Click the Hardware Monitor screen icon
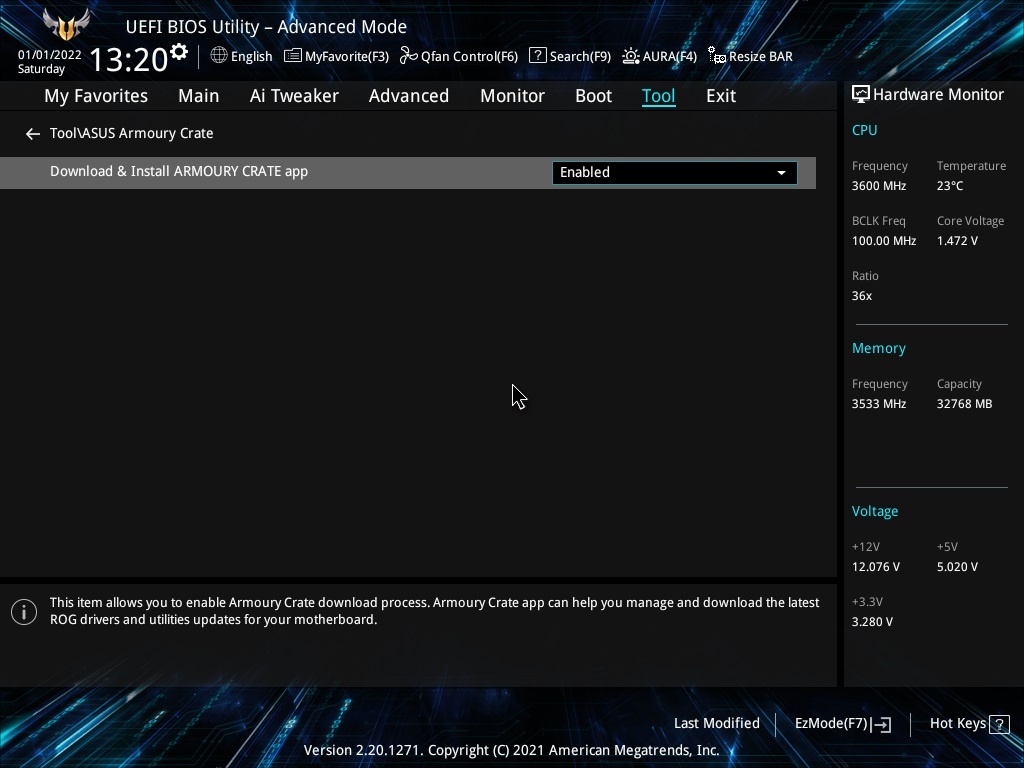The image size is (1024, 768). point(861,95)
